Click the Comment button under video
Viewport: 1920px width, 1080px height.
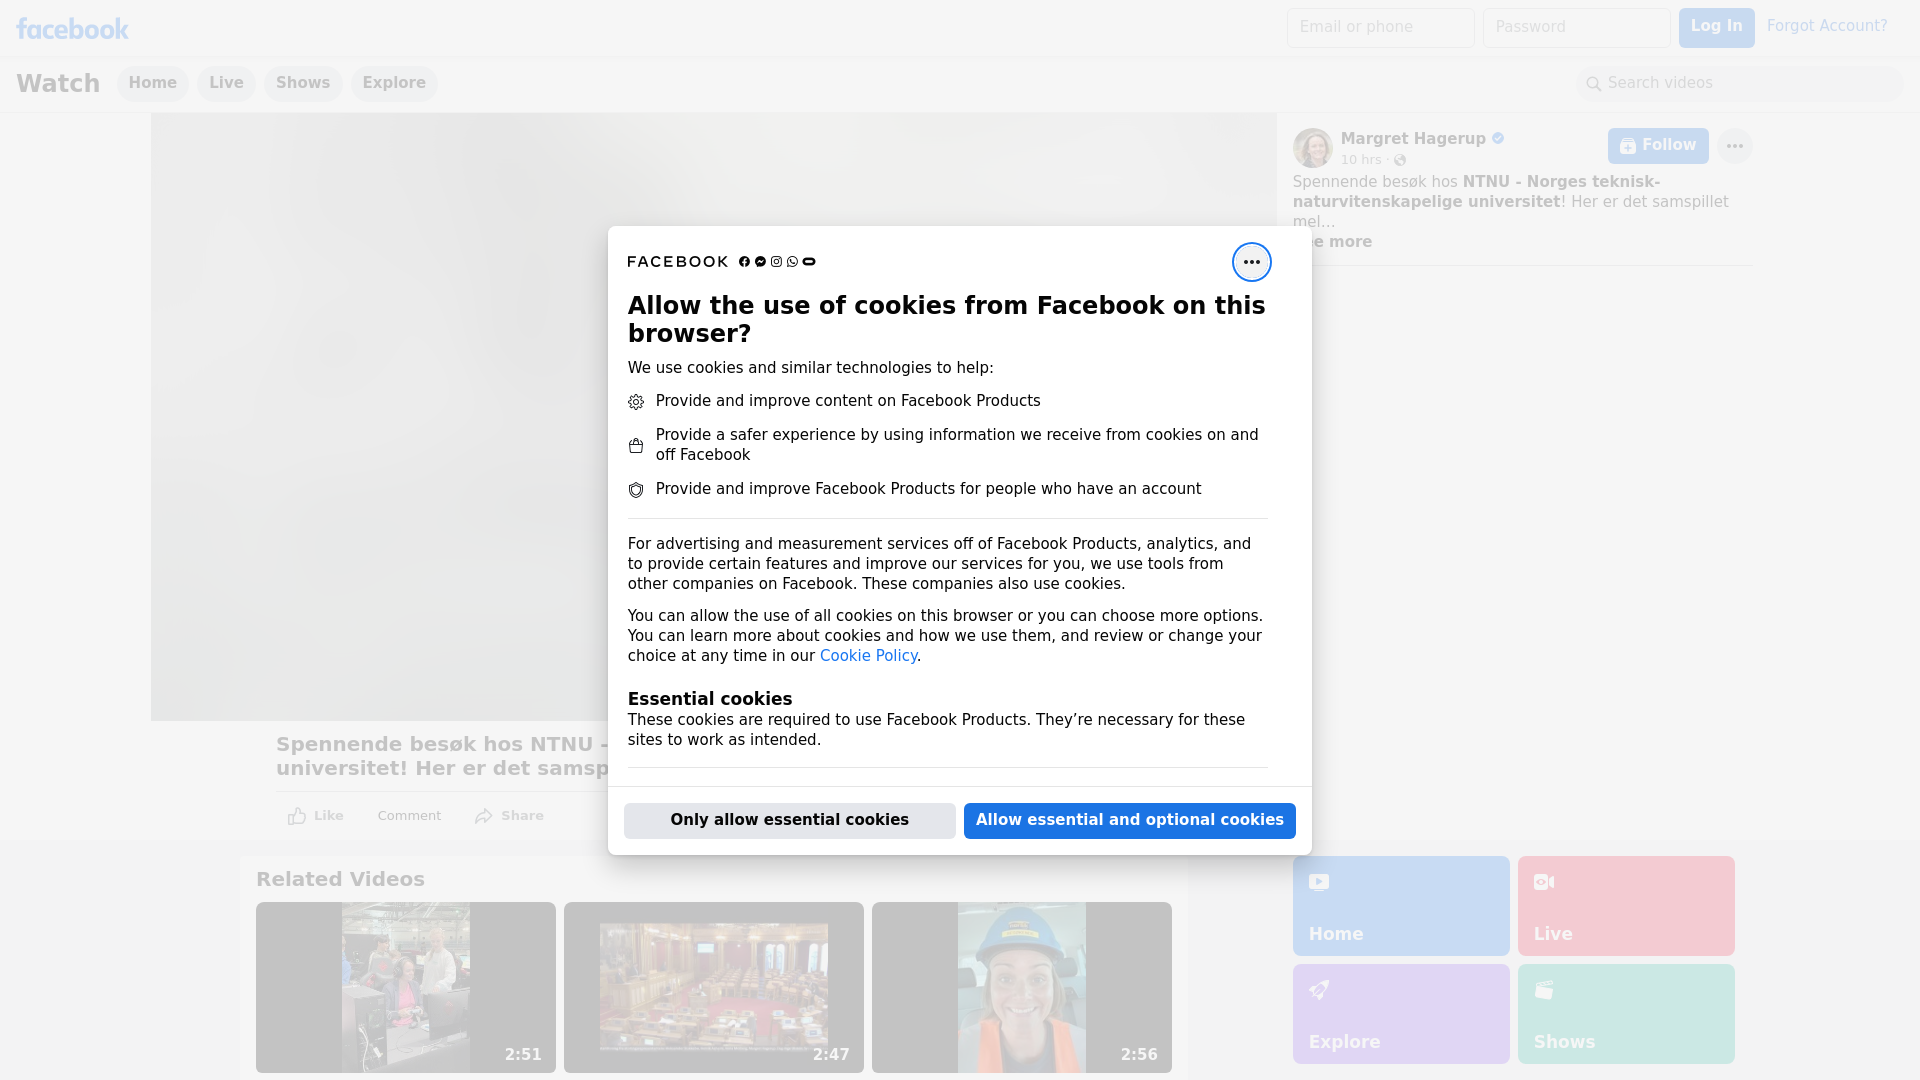409,816
